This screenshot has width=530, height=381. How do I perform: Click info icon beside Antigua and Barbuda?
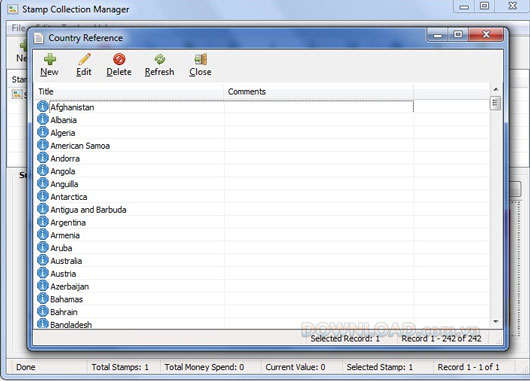click(43, 209)
